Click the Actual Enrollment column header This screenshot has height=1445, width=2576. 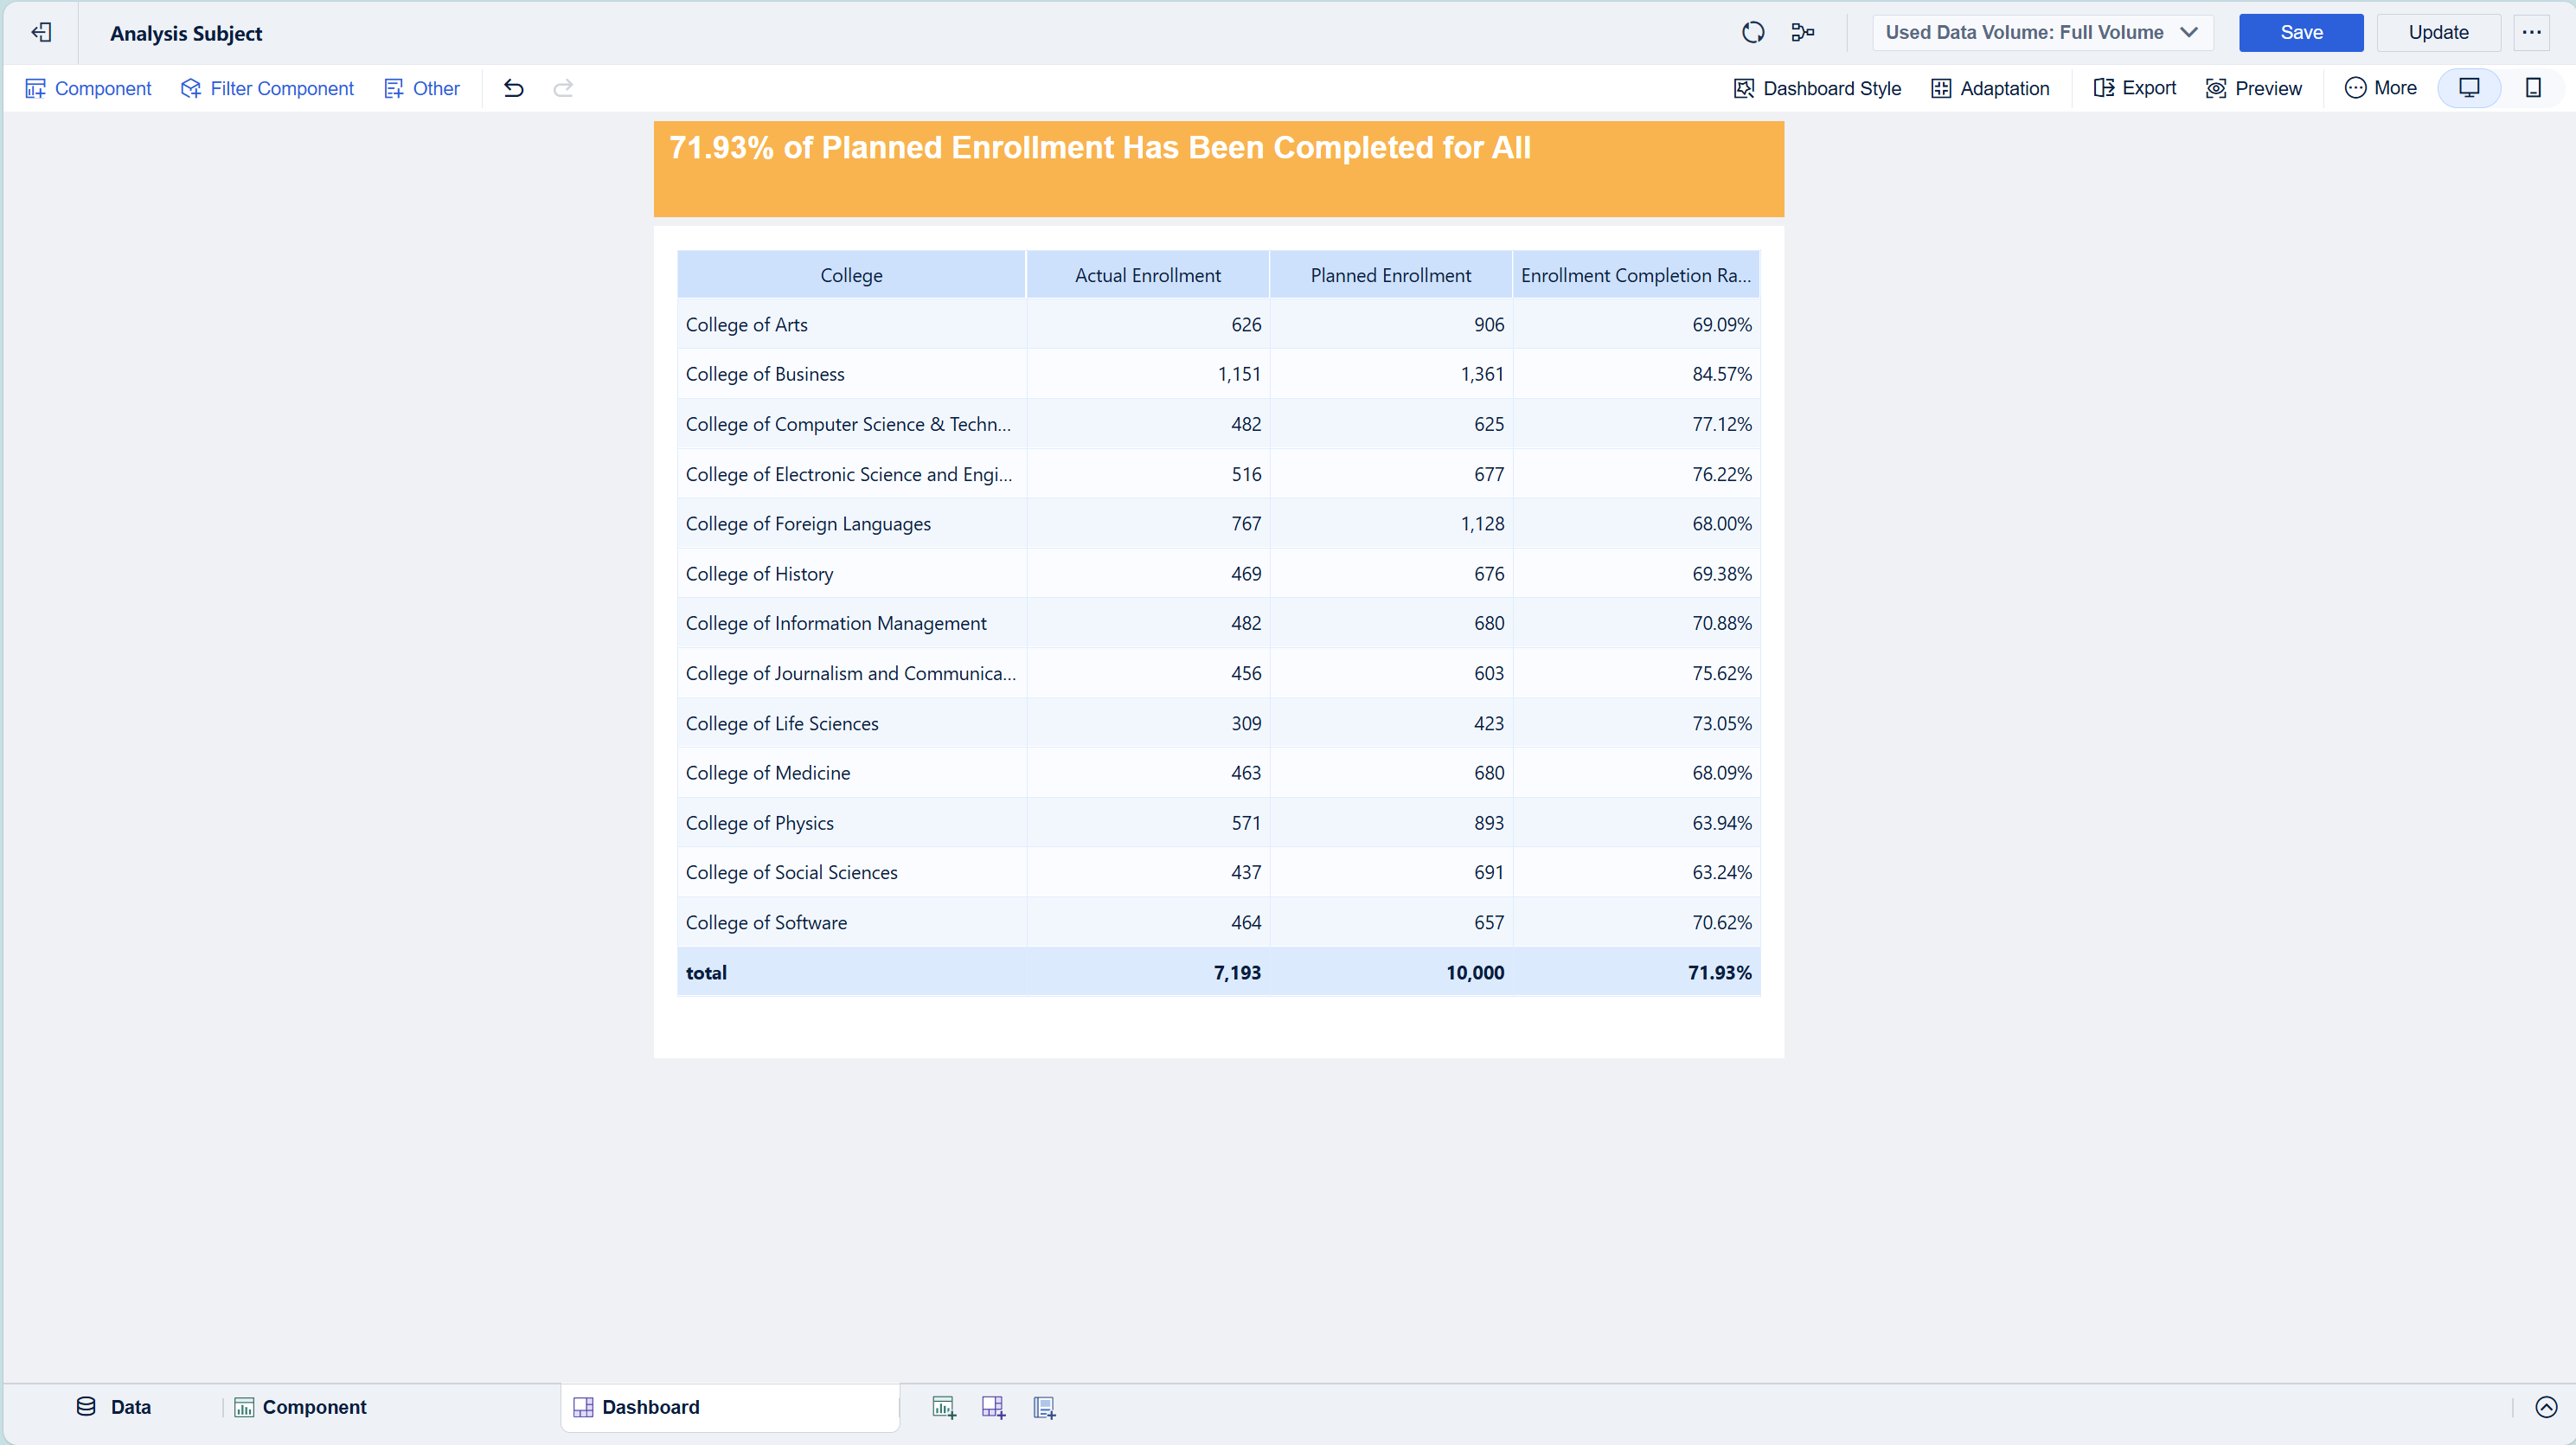[1147, 275]
